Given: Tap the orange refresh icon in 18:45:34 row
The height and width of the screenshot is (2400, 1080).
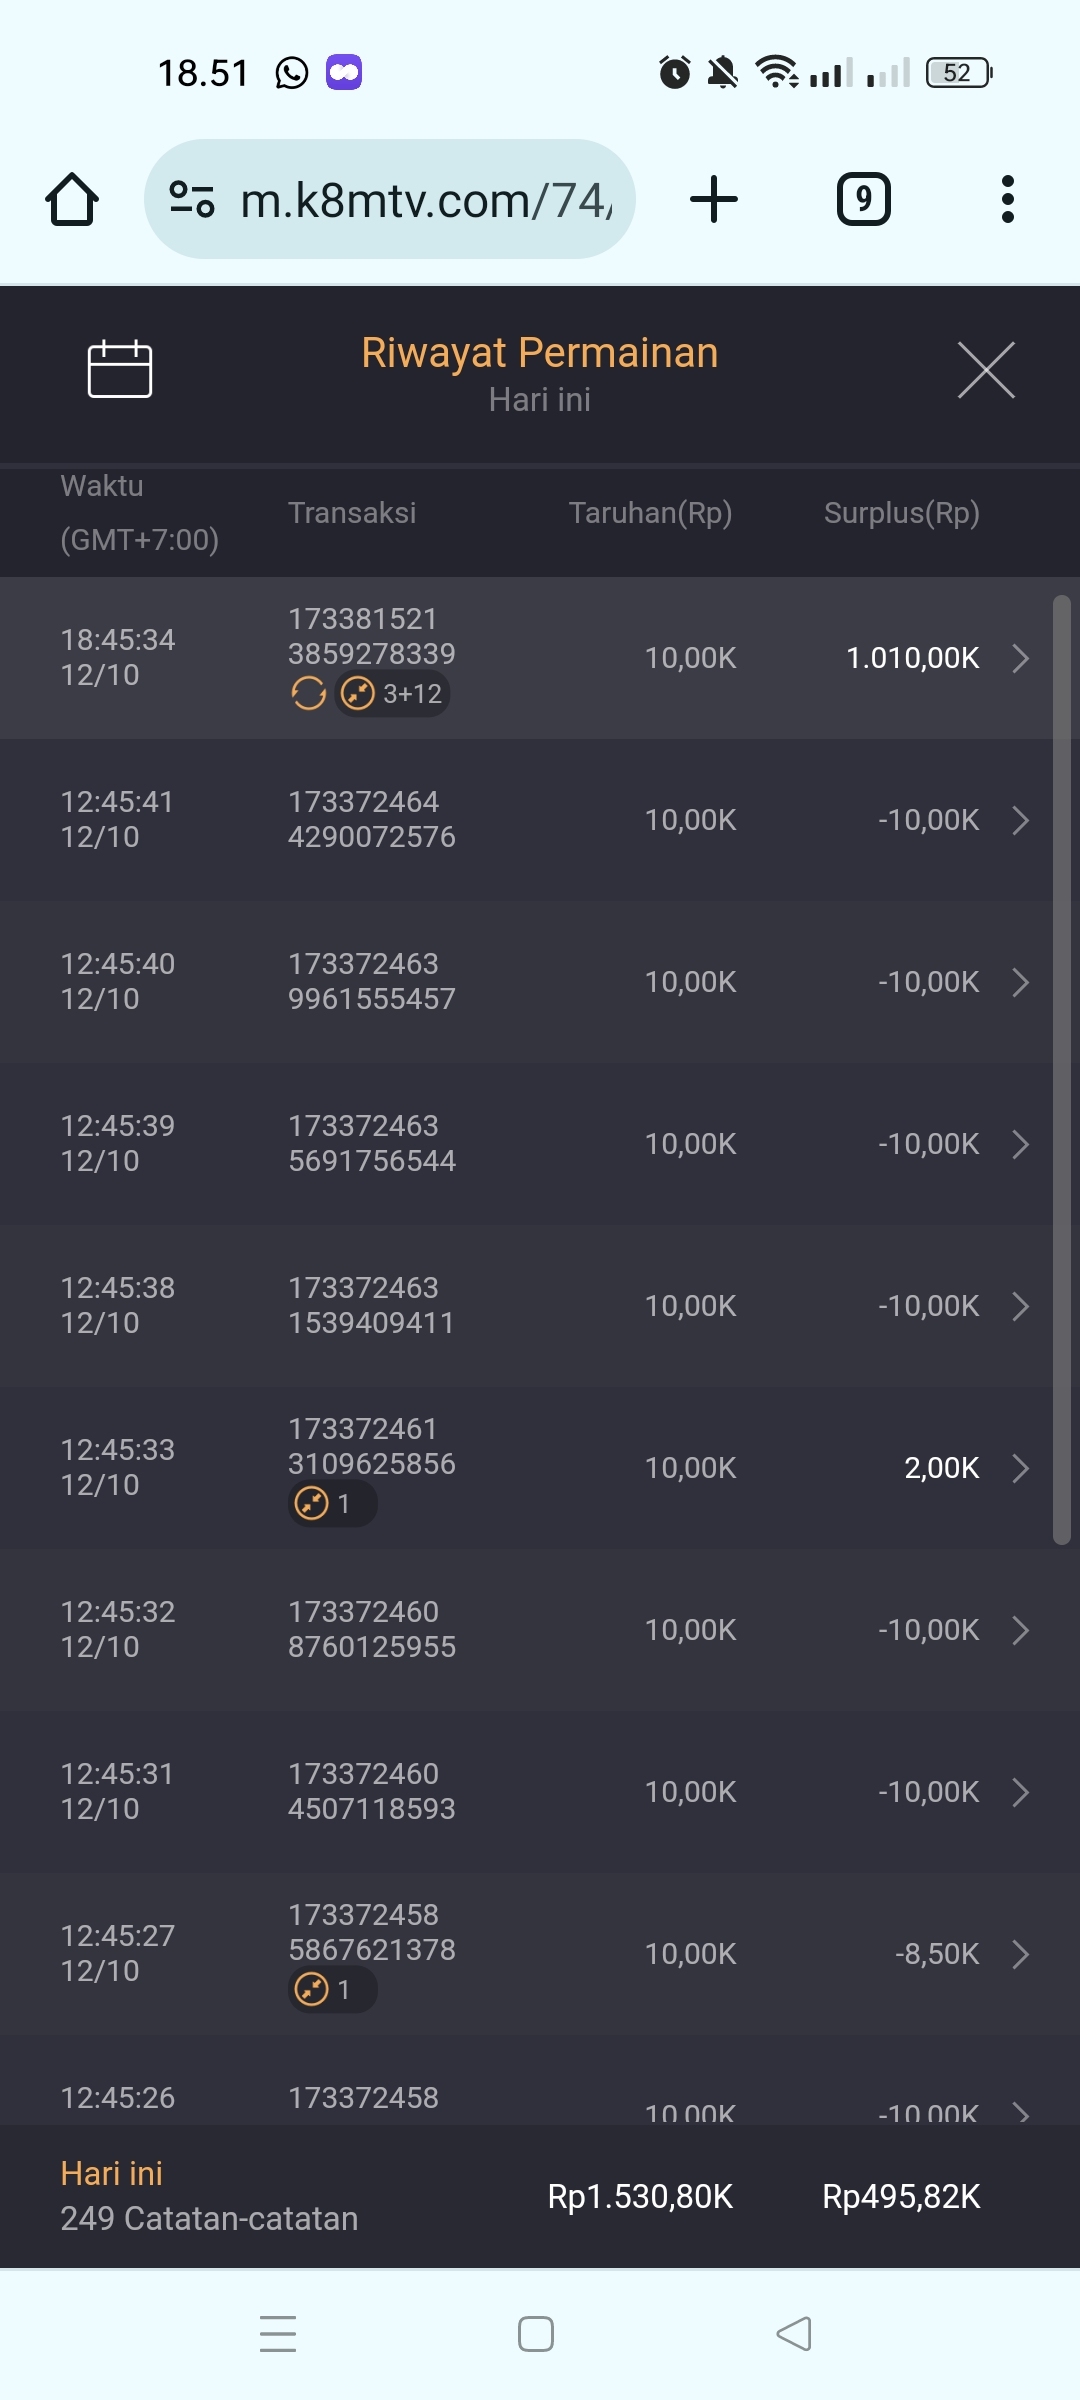Looking at the screenshot, I should coord(308,693).
